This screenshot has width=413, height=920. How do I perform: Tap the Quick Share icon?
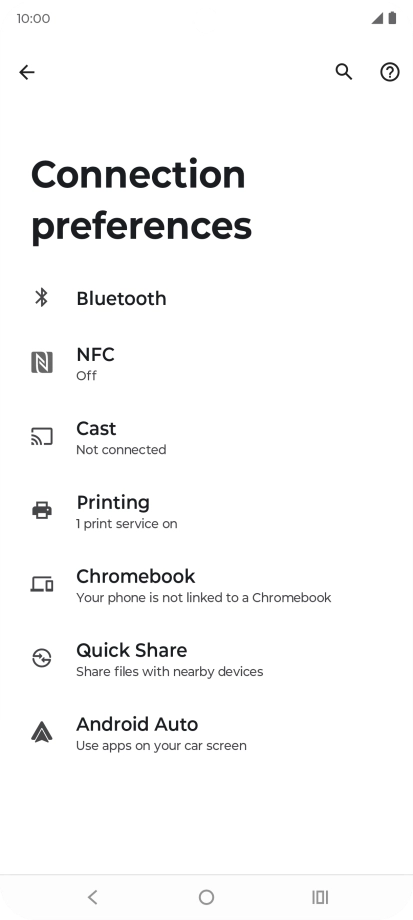point(42,658)
